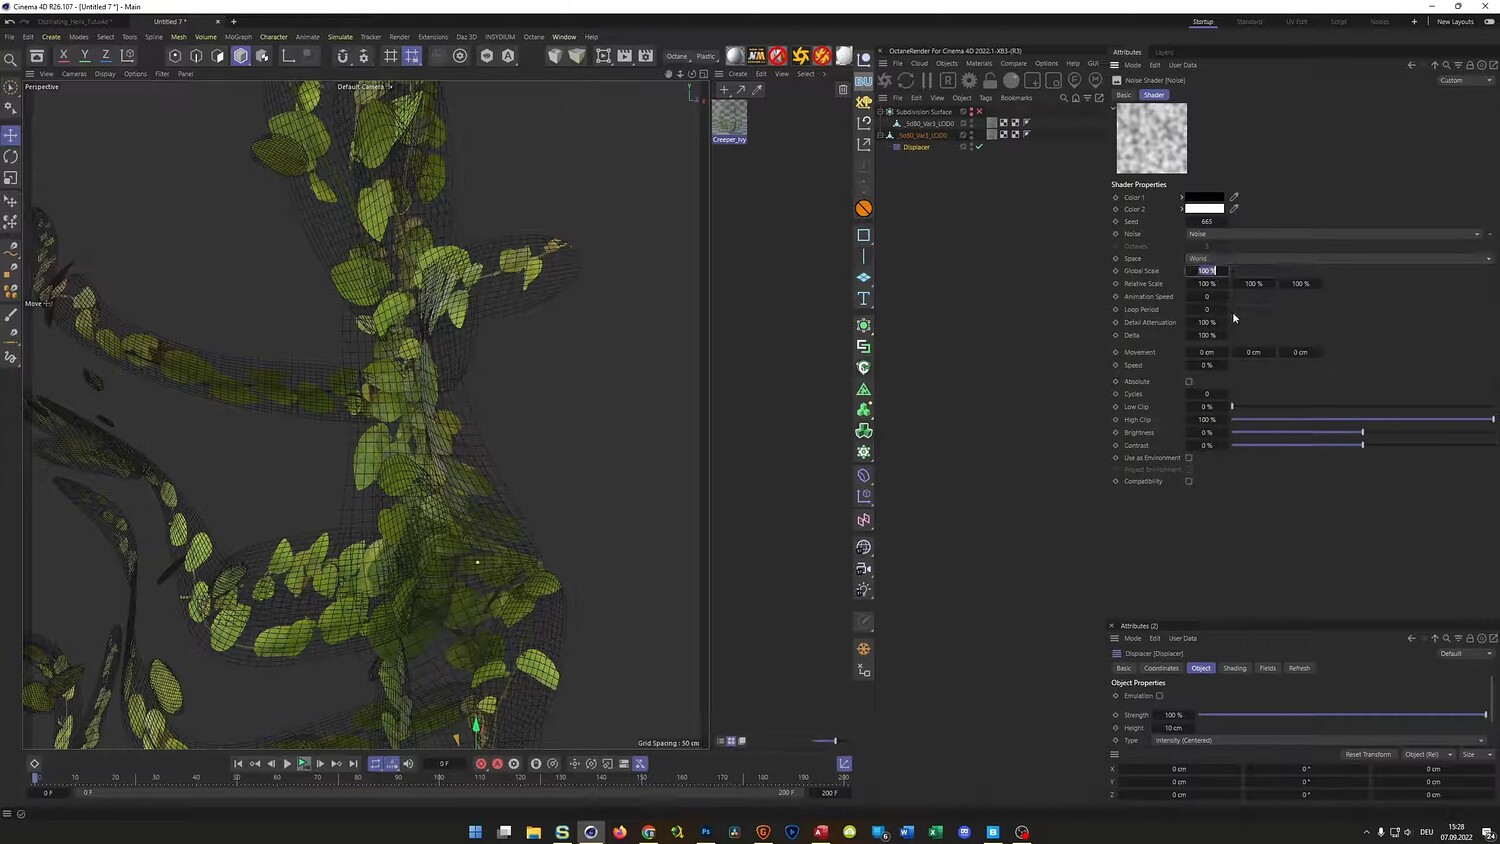
Task: Click the record keyframe button in timeline
Action: [x=481, y=764]
